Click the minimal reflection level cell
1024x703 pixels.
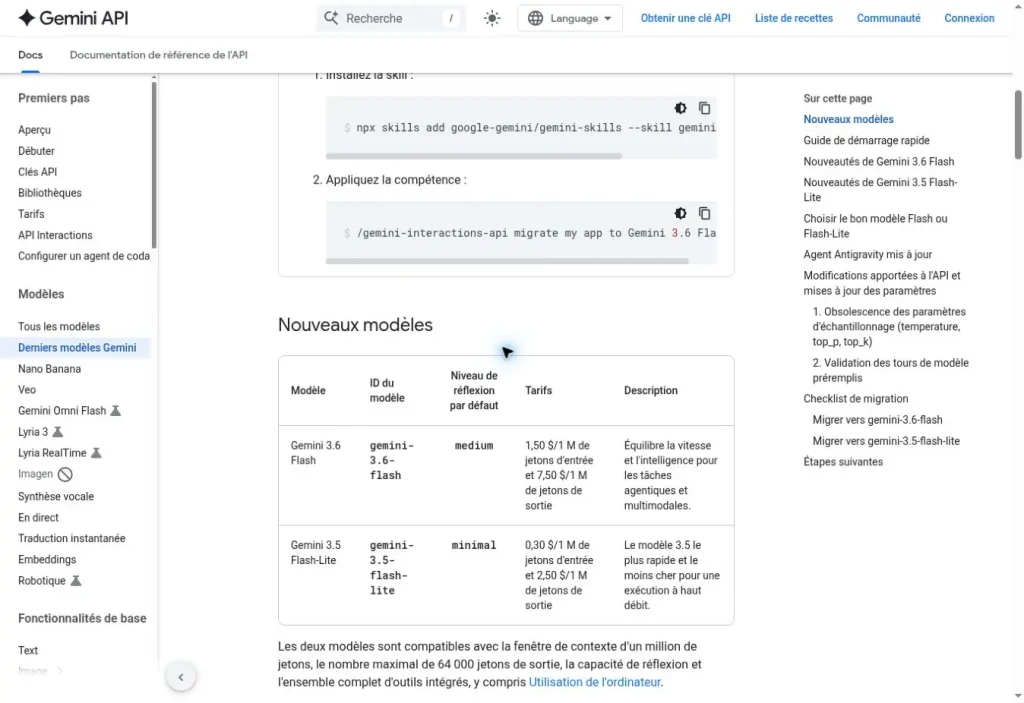474,545
